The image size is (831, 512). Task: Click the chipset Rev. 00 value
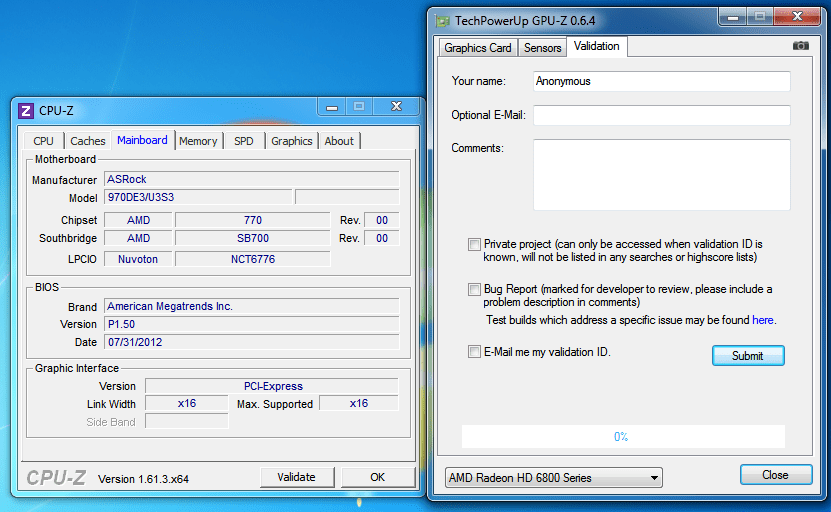tap(382, 220)
